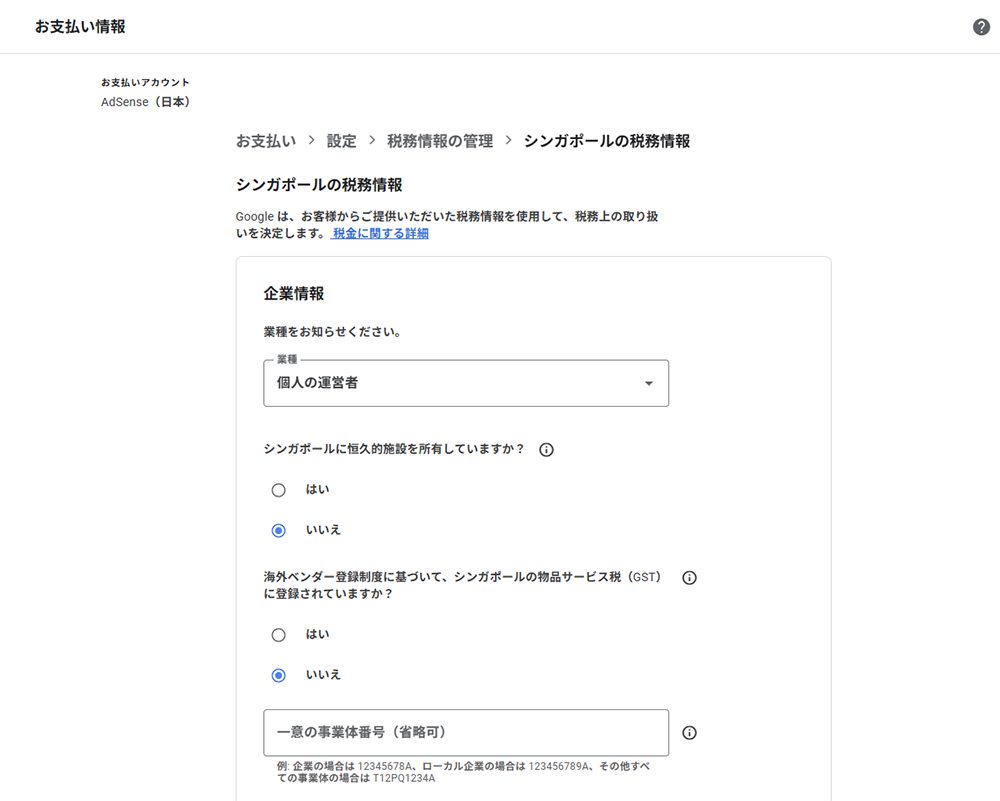The image size is (1000, 801).
Task: Click info icon beside permanent establishment question
Action: (546, 450)
